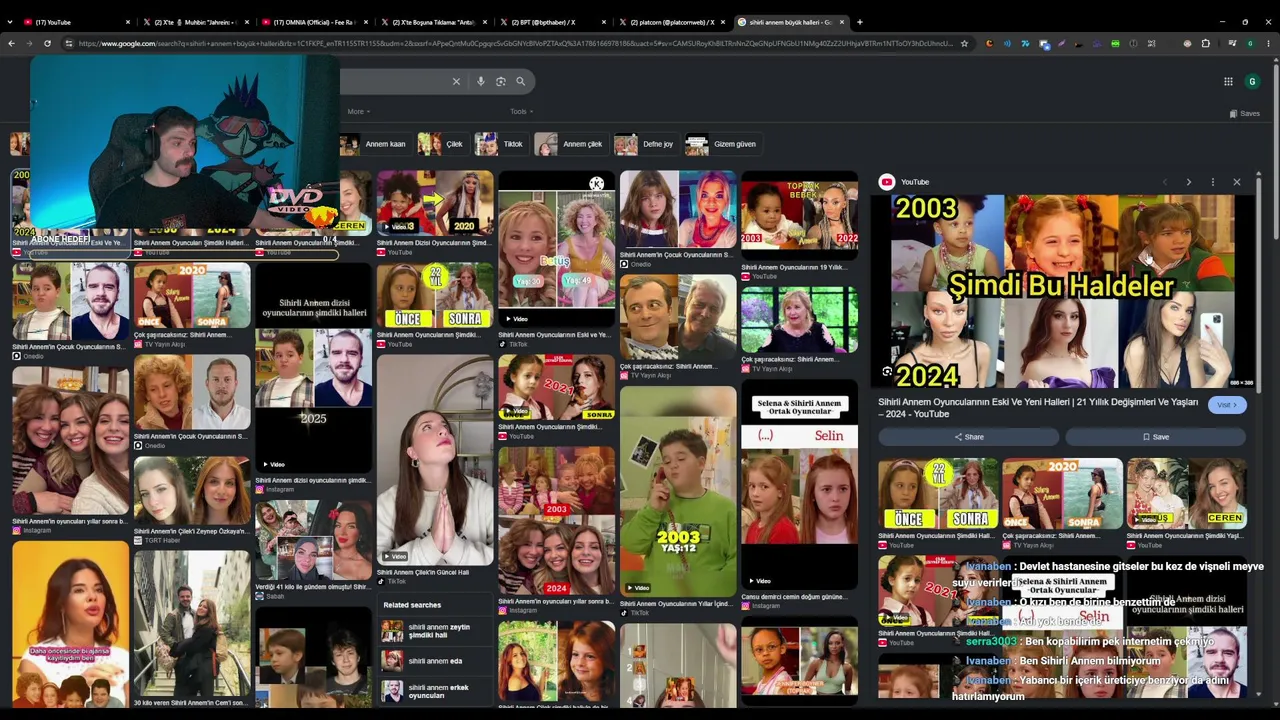Open the YouTube source icon in preview header
The width and height of the screenshot is (1280, 720).
(887, 182)
